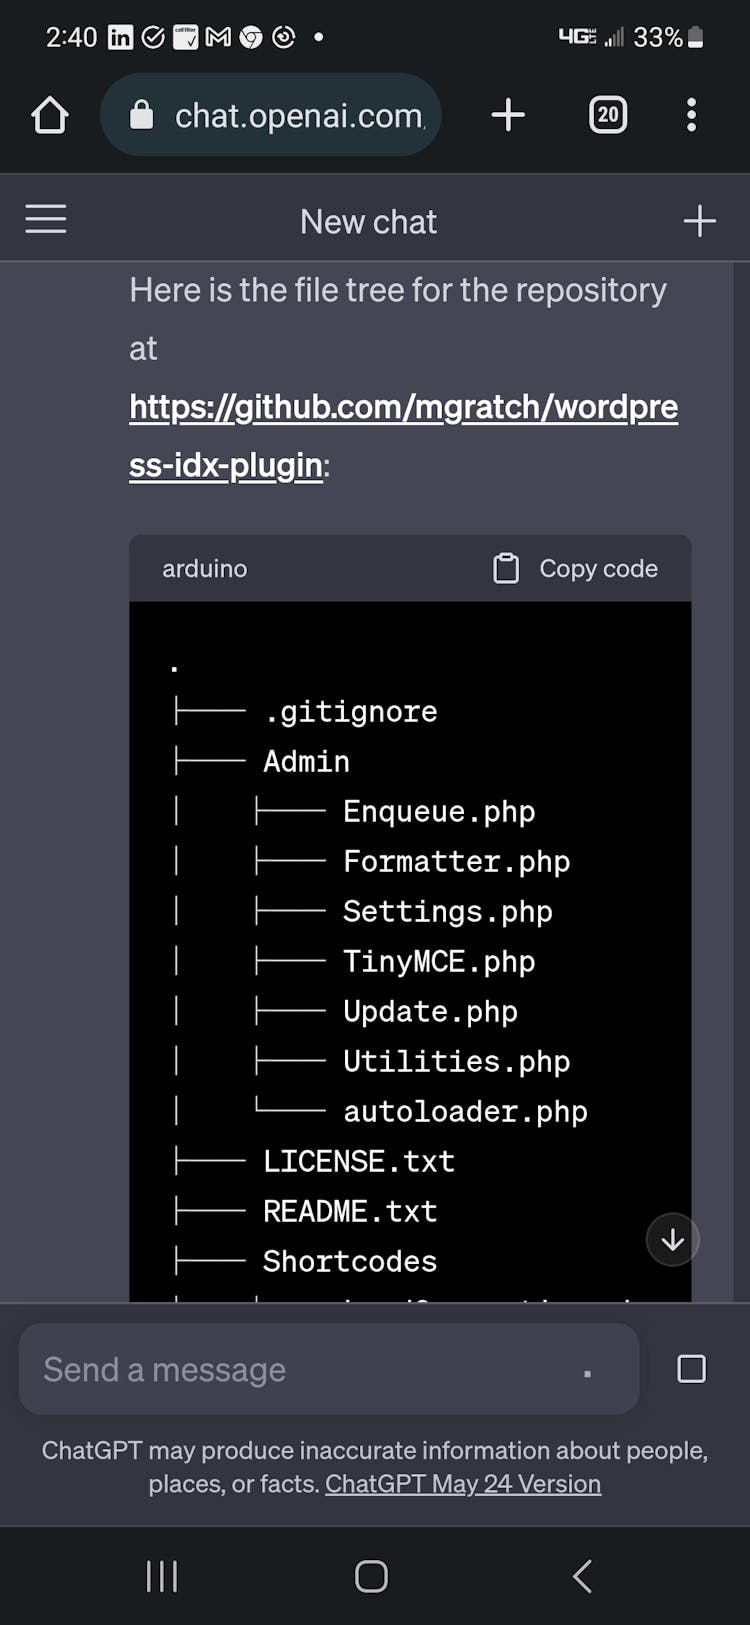Open Chrome home page icon
Viewport: 750px width, 1625px height.
(x=49, y=115)
